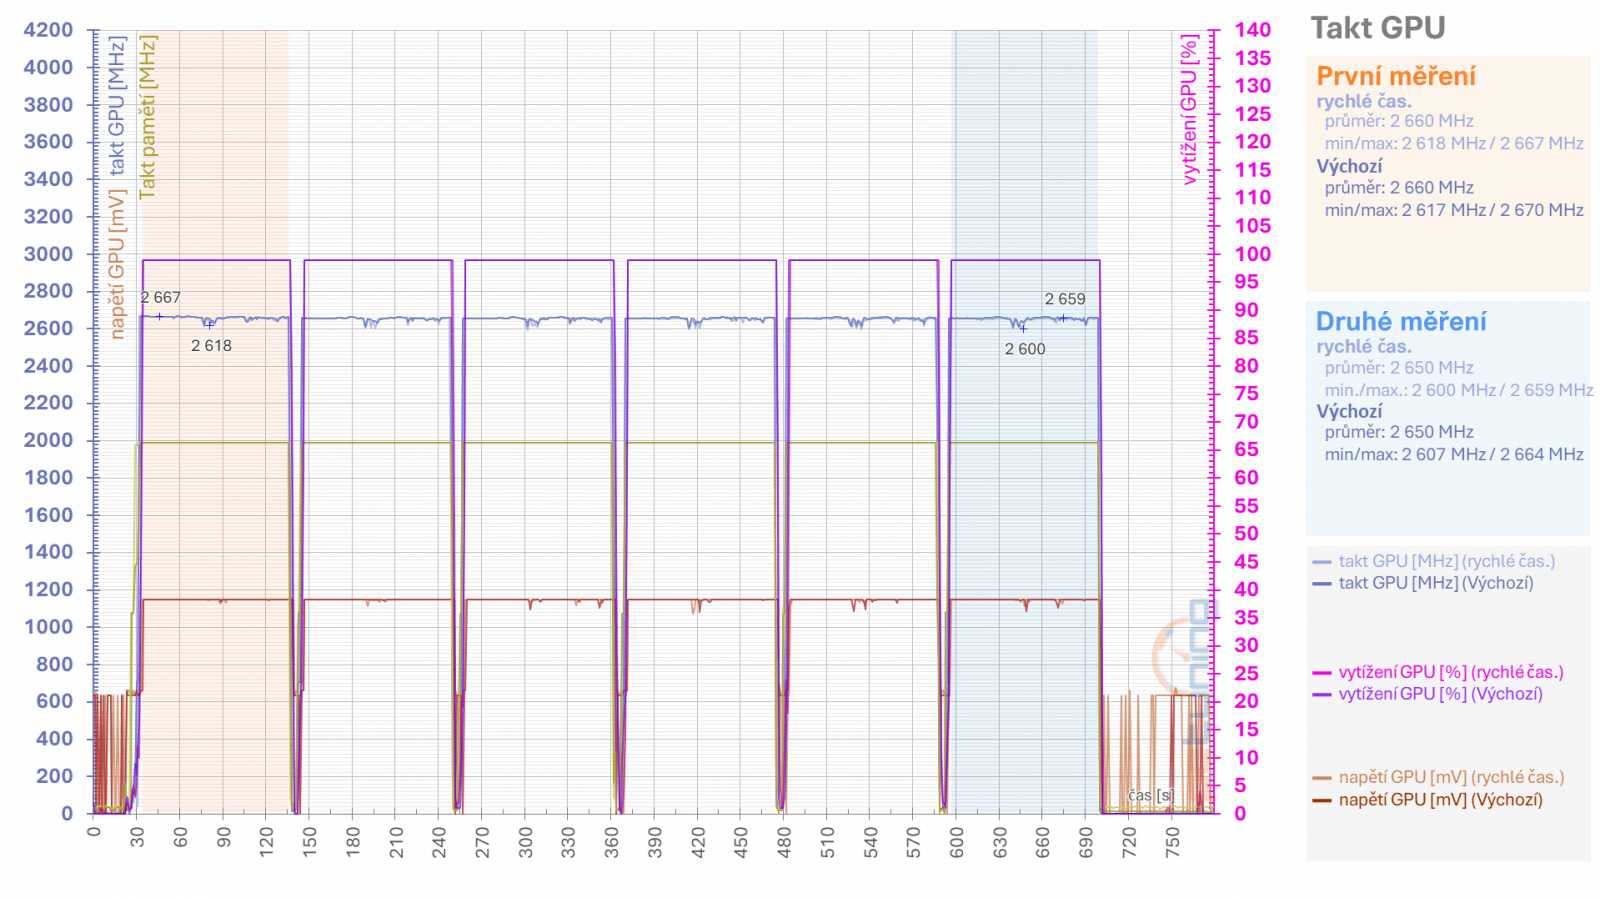Click the "2 659" data label on chart
The image size is (1600, 898).
(x=1065, y=299)
